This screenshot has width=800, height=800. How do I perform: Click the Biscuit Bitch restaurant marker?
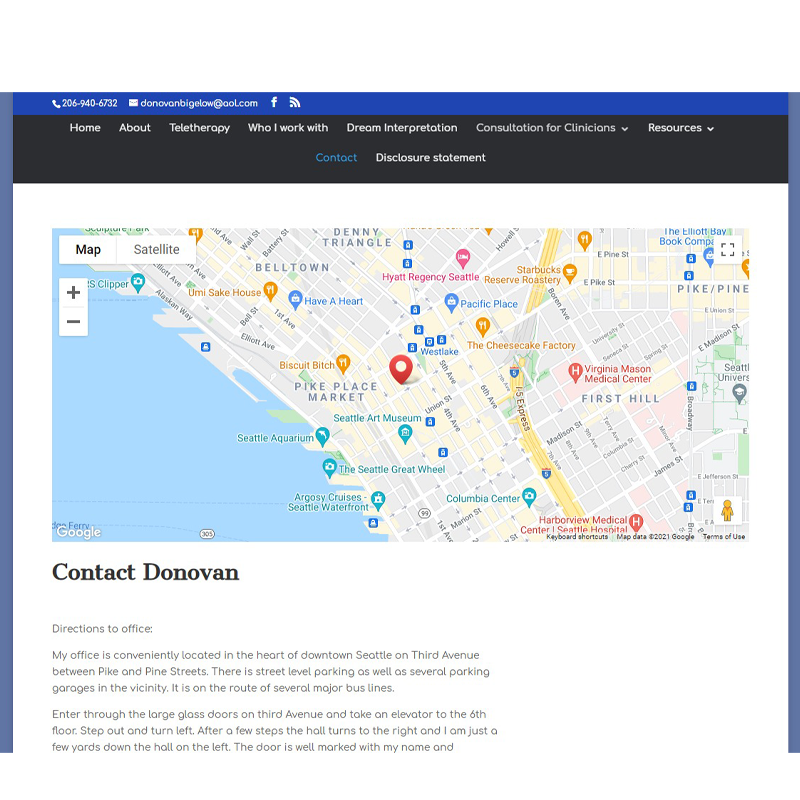[343, 363]
